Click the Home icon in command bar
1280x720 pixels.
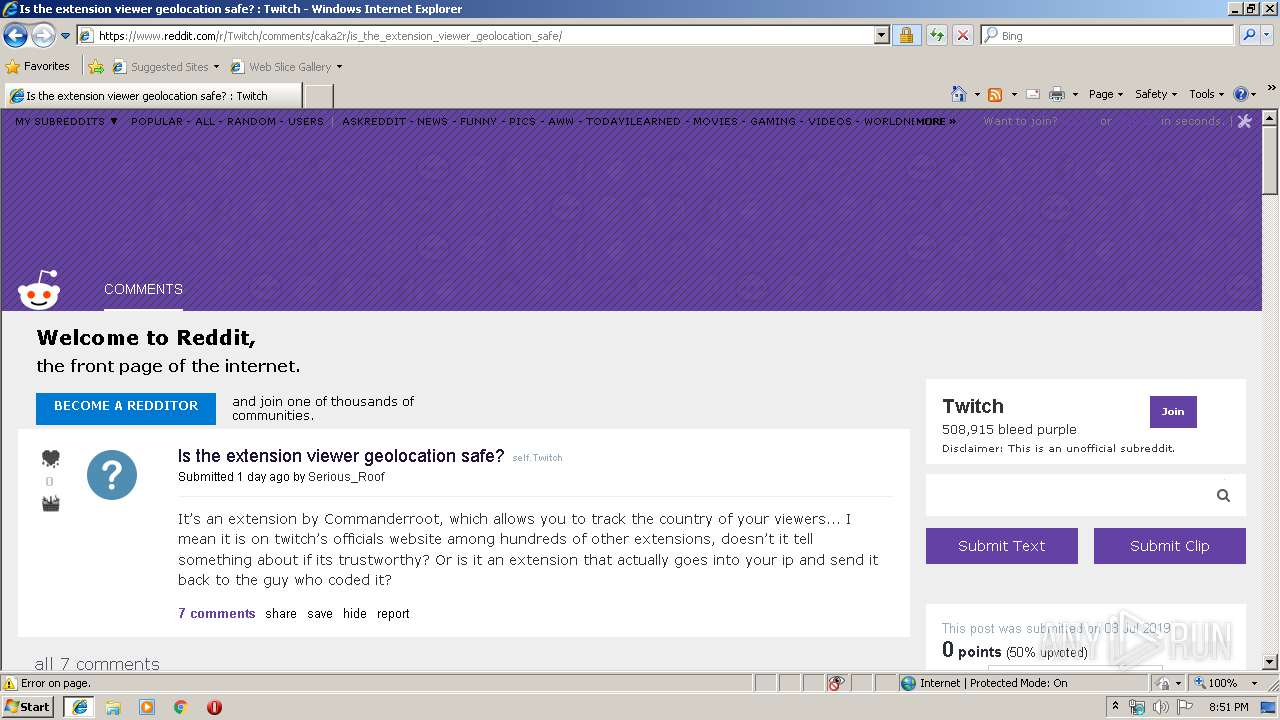(x=959, y=94)
